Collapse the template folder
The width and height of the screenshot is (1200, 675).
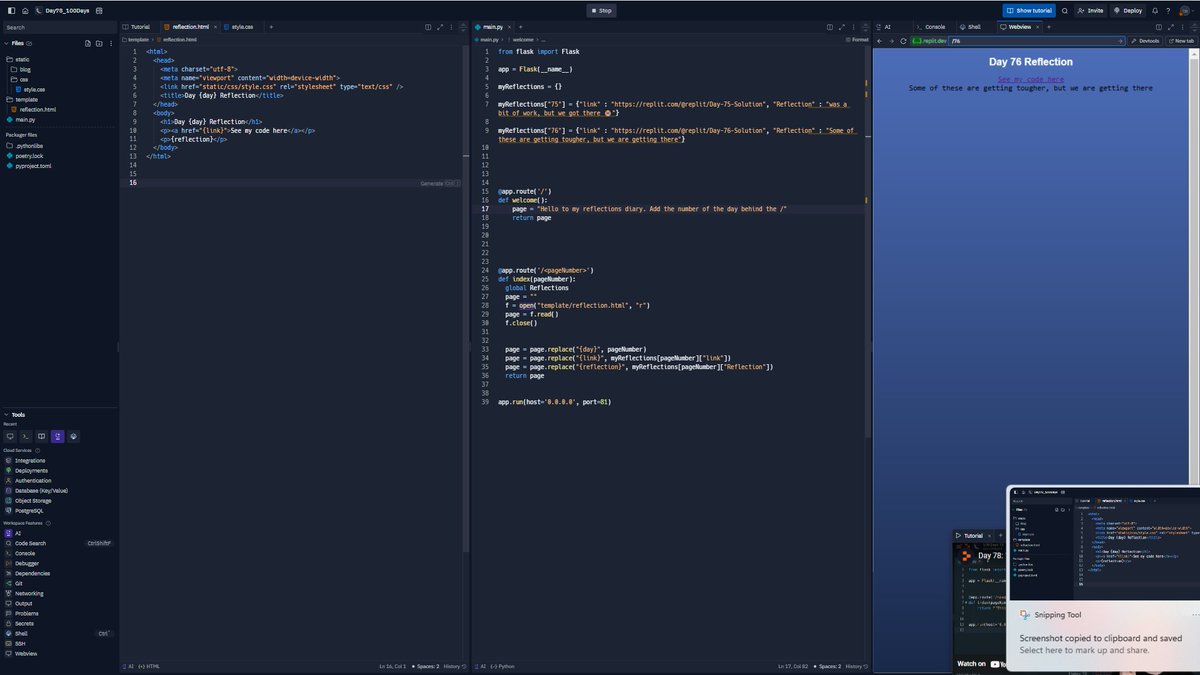(22, 99)
